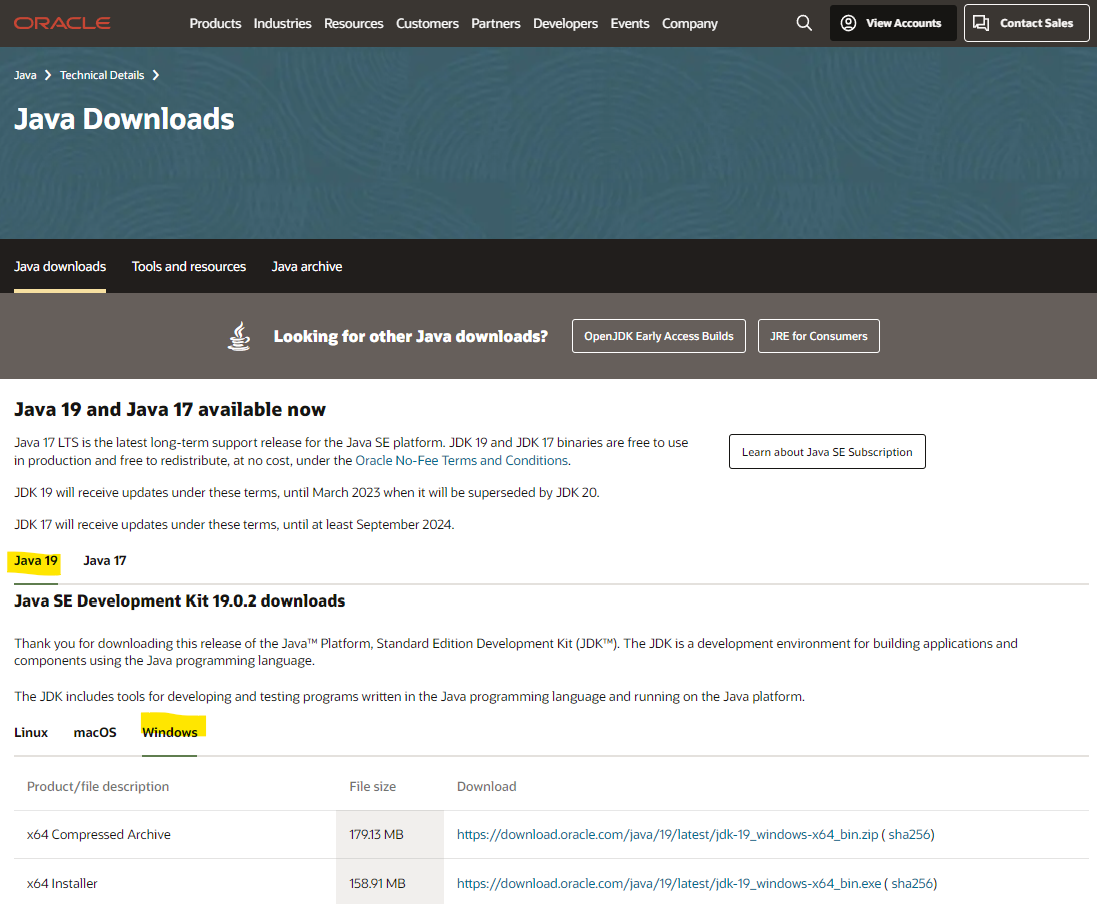Open the Industries menu

pos(282,23)
